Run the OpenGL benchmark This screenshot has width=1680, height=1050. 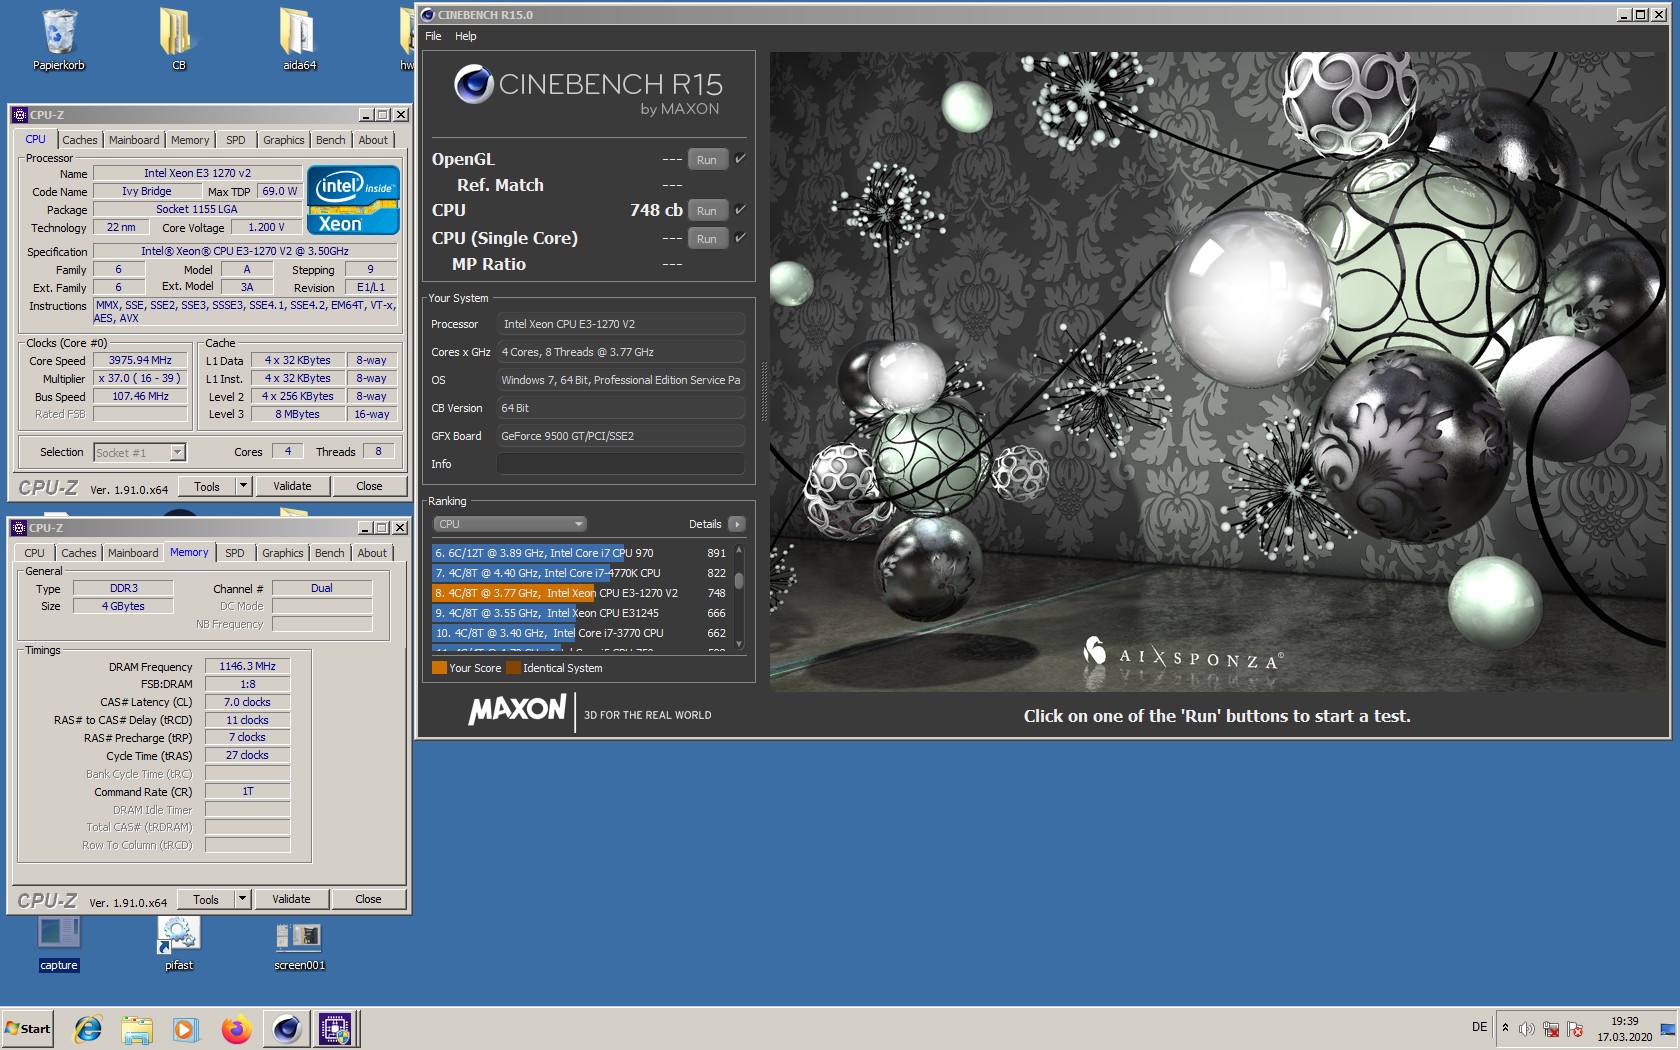click(x=707, y=160)
